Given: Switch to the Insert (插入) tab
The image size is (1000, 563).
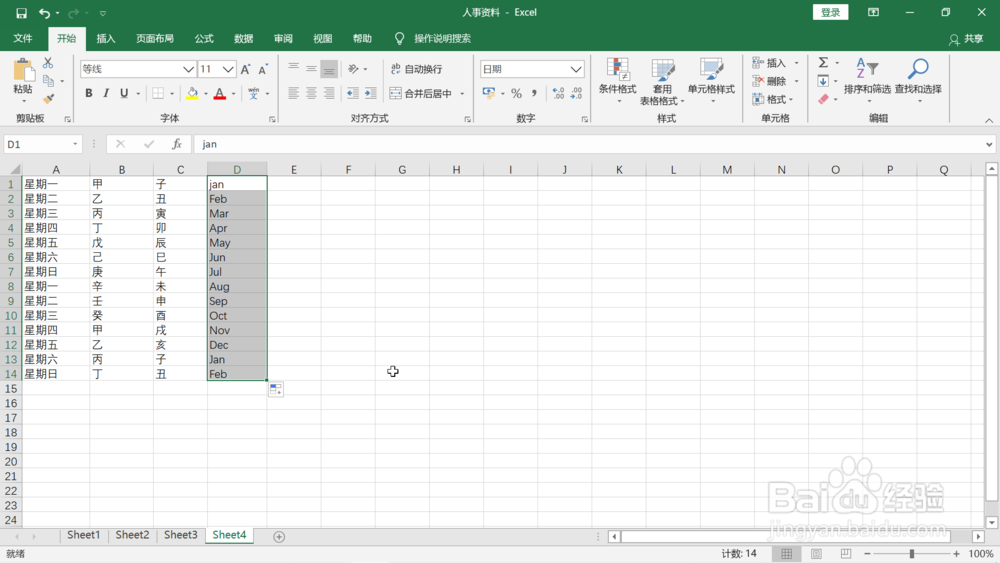Looking at the screenshot, I should click(x=106, y=38).
